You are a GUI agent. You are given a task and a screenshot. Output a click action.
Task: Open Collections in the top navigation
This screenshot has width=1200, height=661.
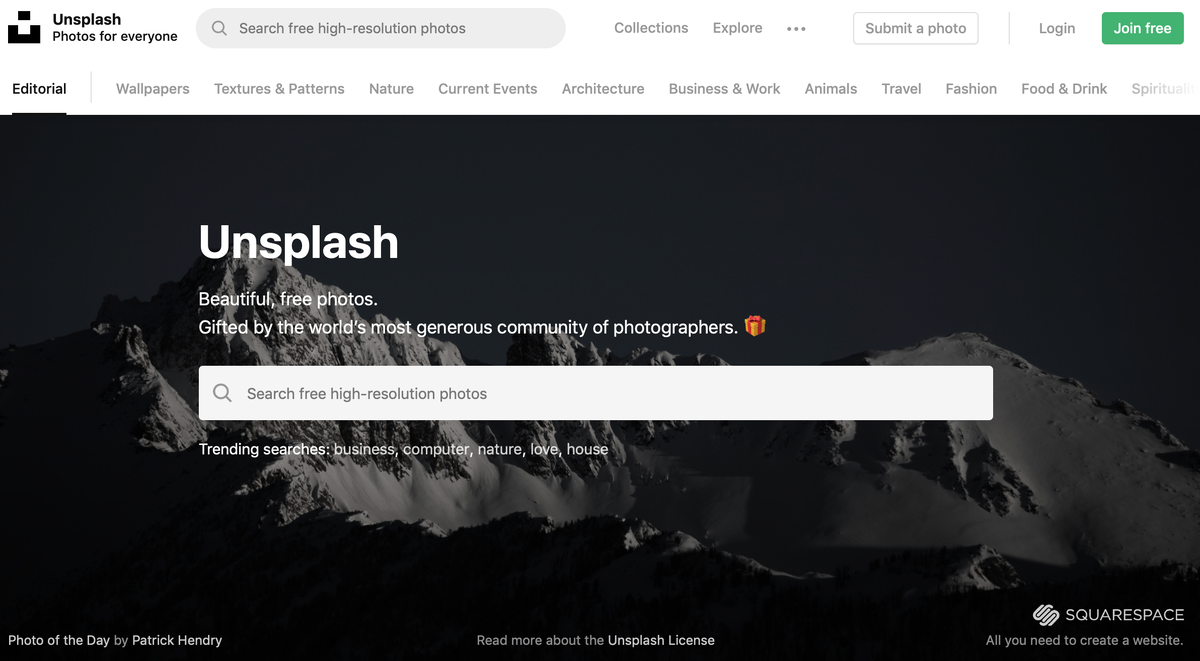pyautogui.click(x=651, y=28)
